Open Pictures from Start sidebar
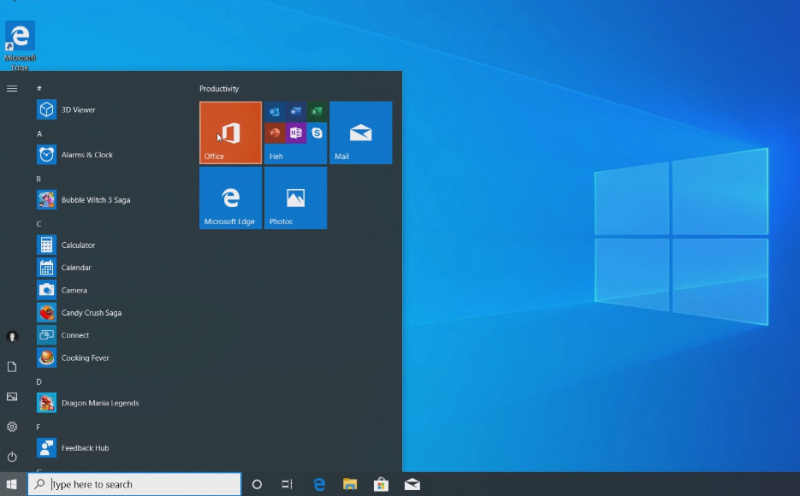This screenshot has height=496, width=800. coord(12,396)
